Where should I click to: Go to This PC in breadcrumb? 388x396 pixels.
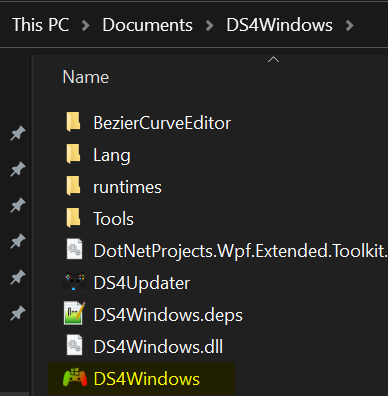tap(41, 25)
